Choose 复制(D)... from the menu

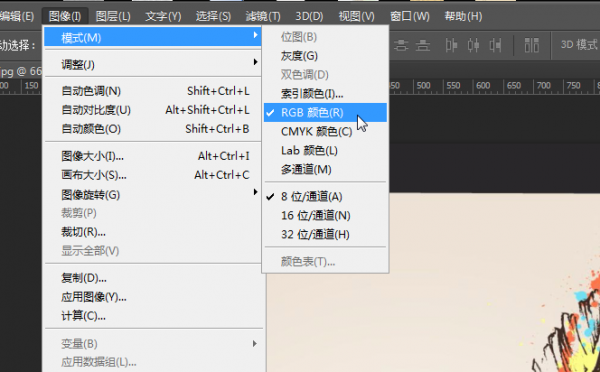153,278
